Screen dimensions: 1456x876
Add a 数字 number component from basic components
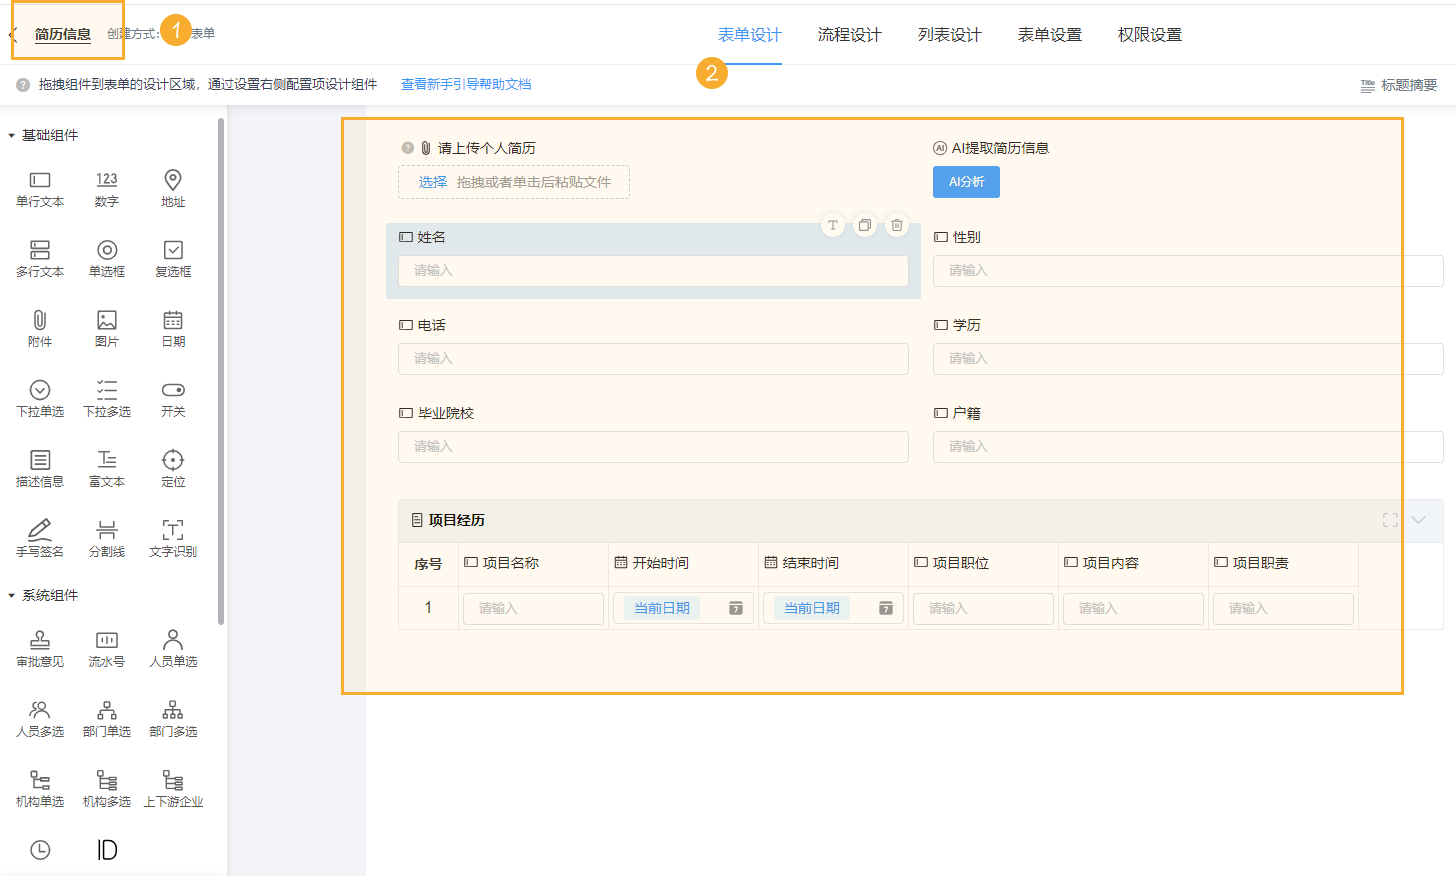pyautogui.click(x=106, y=187)
